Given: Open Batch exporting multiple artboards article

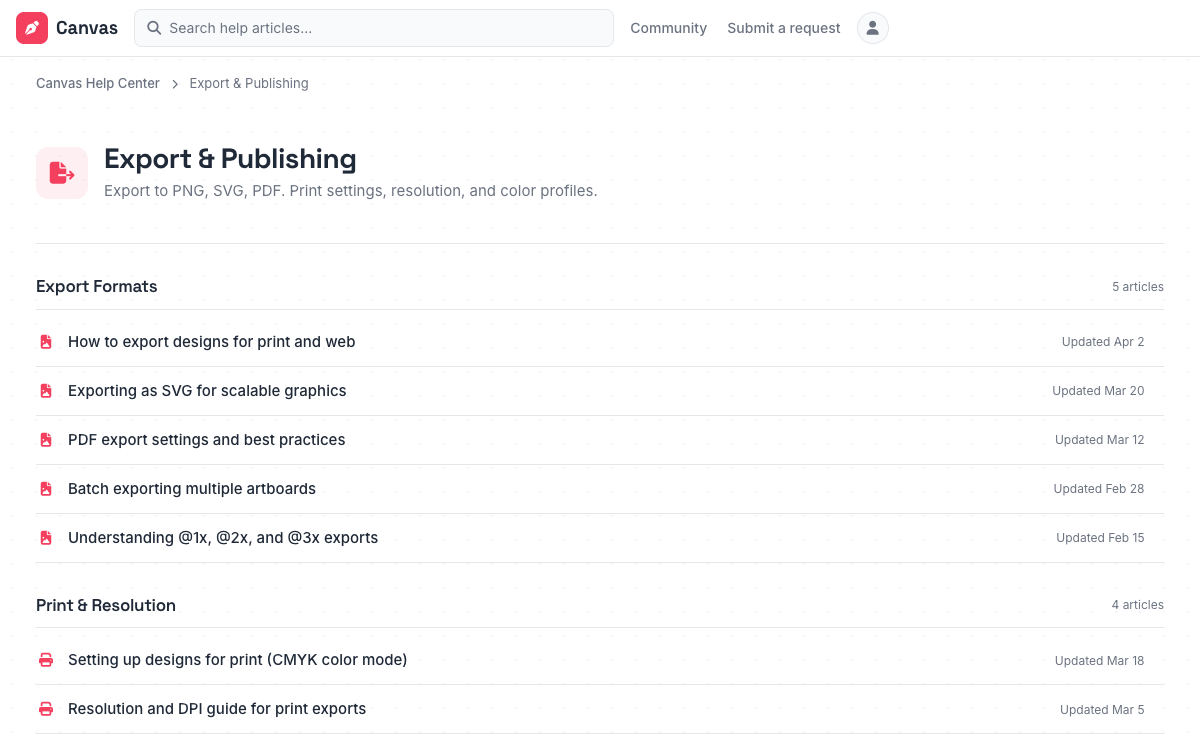Looking at the screenshot, I should 192,489.
